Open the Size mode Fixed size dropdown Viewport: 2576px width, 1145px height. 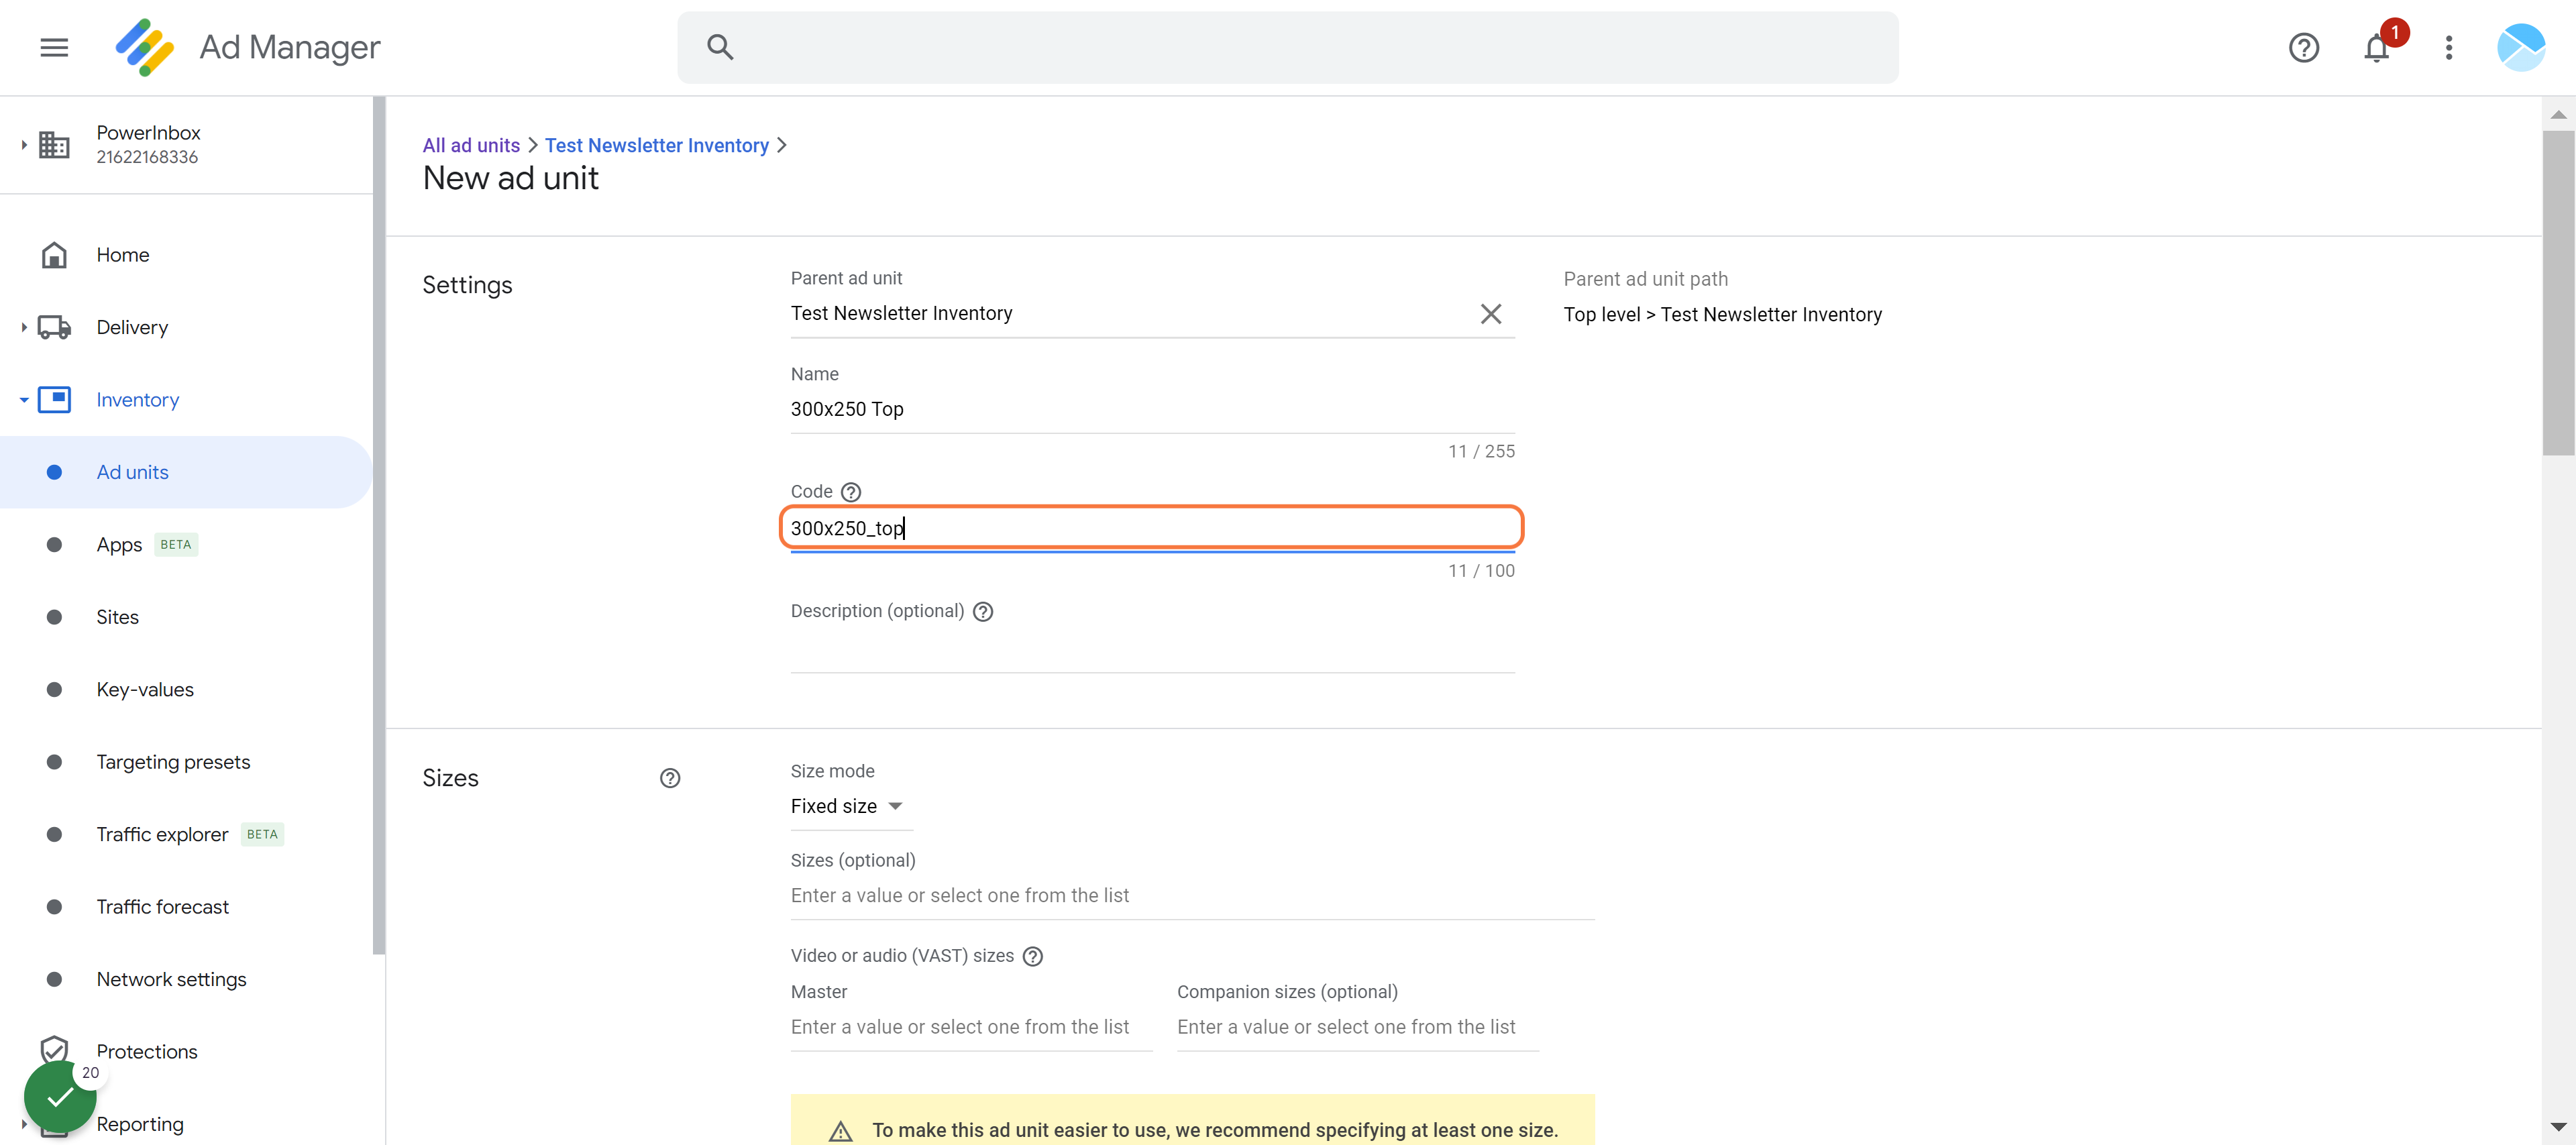[846, 805]
